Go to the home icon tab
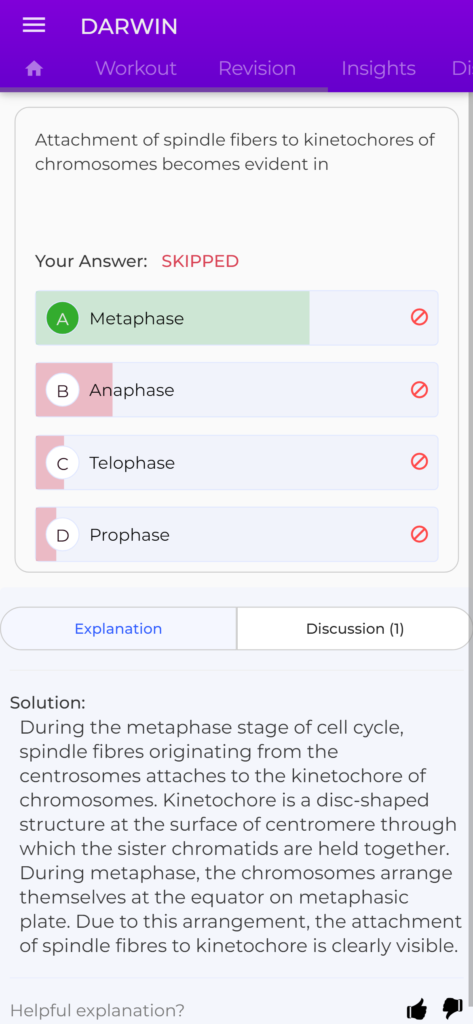Image resolution: width=473 pixels, height=1024 pixels. [34, 69]
